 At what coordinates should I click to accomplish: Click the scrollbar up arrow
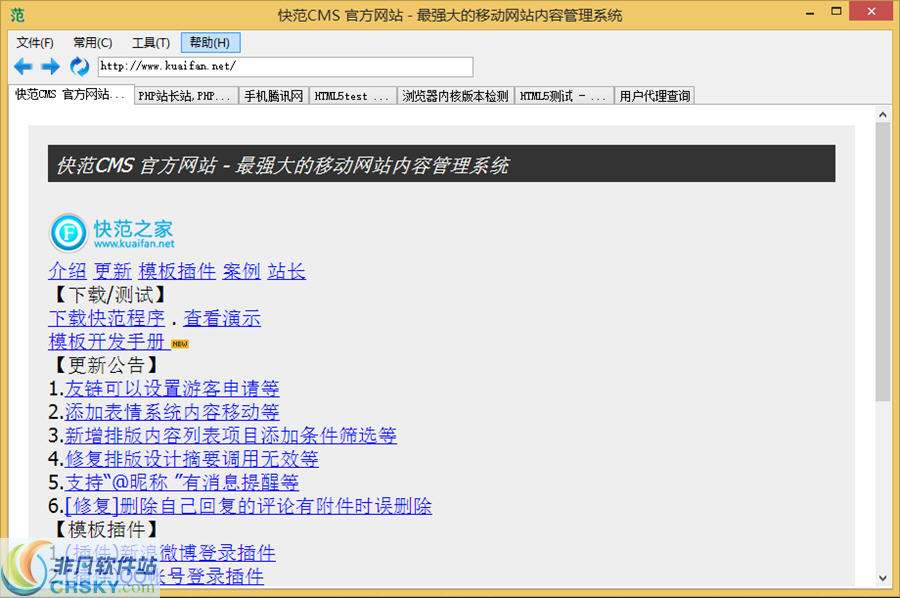[883, 115]
